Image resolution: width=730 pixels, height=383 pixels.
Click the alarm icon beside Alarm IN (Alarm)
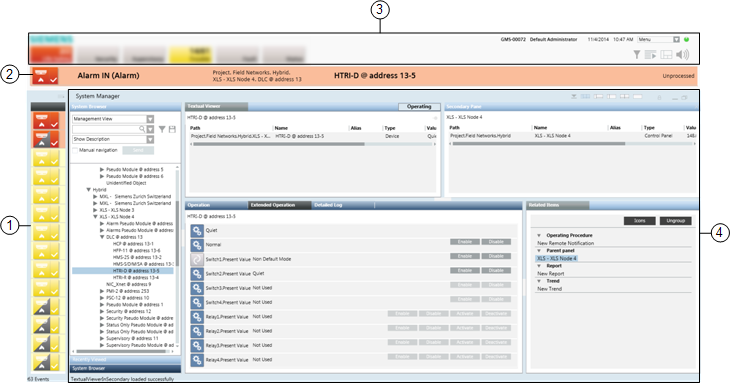[45, 76]
